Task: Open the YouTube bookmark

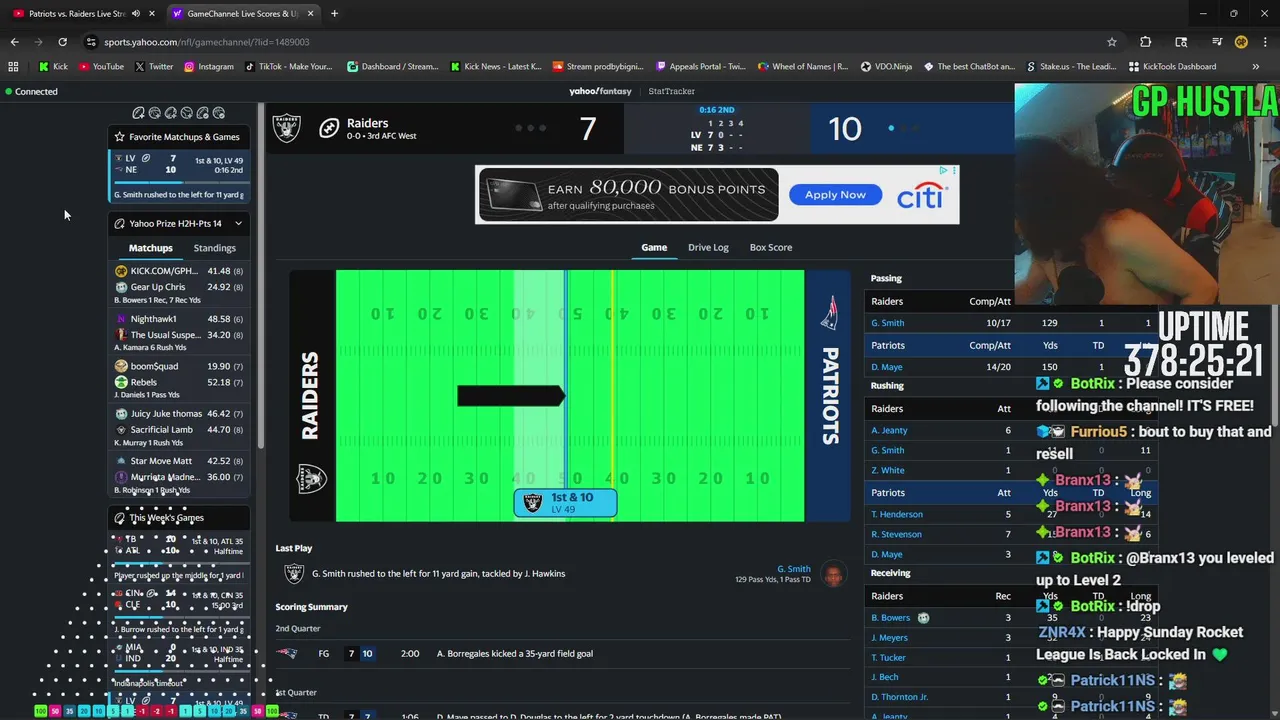Action: coord(101,66)
